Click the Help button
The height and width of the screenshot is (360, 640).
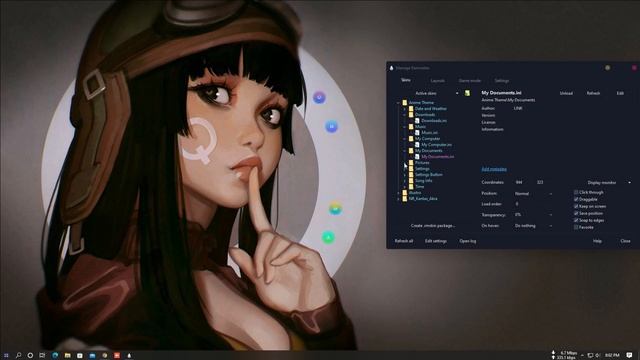597,241
